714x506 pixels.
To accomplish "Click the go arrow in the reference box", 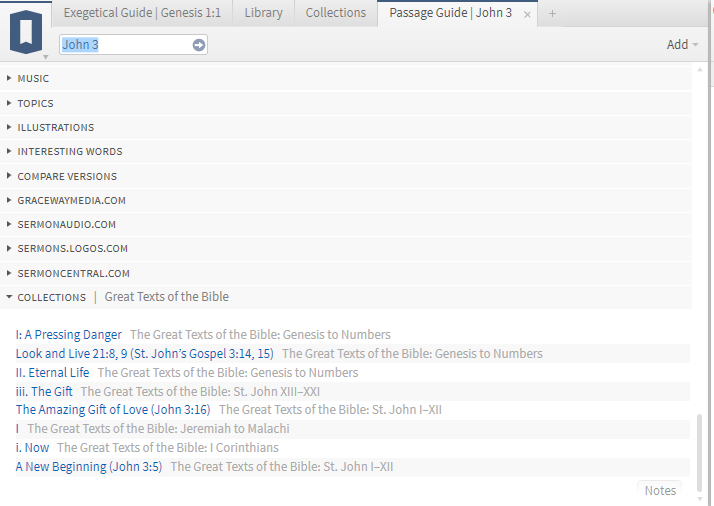I will 199,45.
